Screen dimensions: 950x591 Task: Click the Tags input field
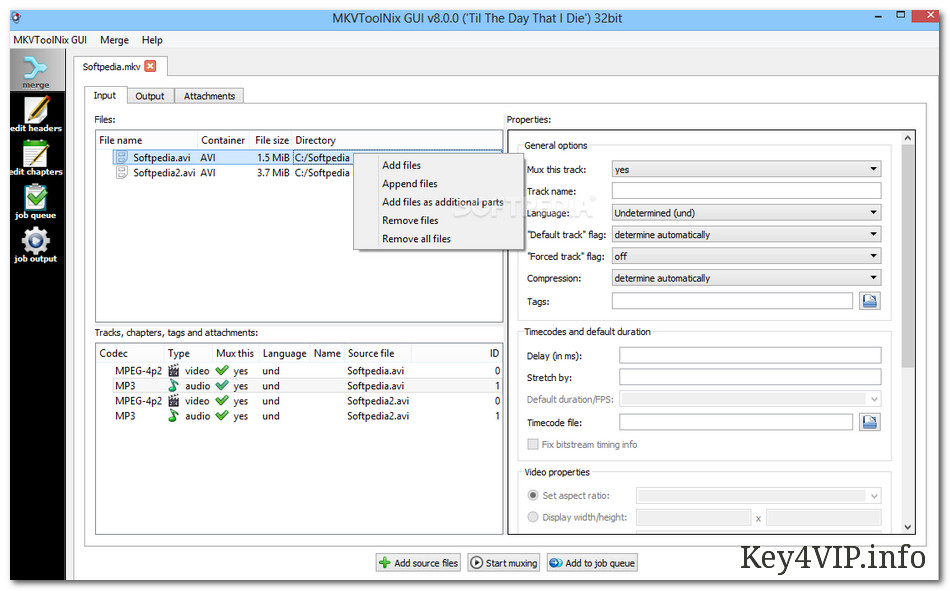coord(732,301)
